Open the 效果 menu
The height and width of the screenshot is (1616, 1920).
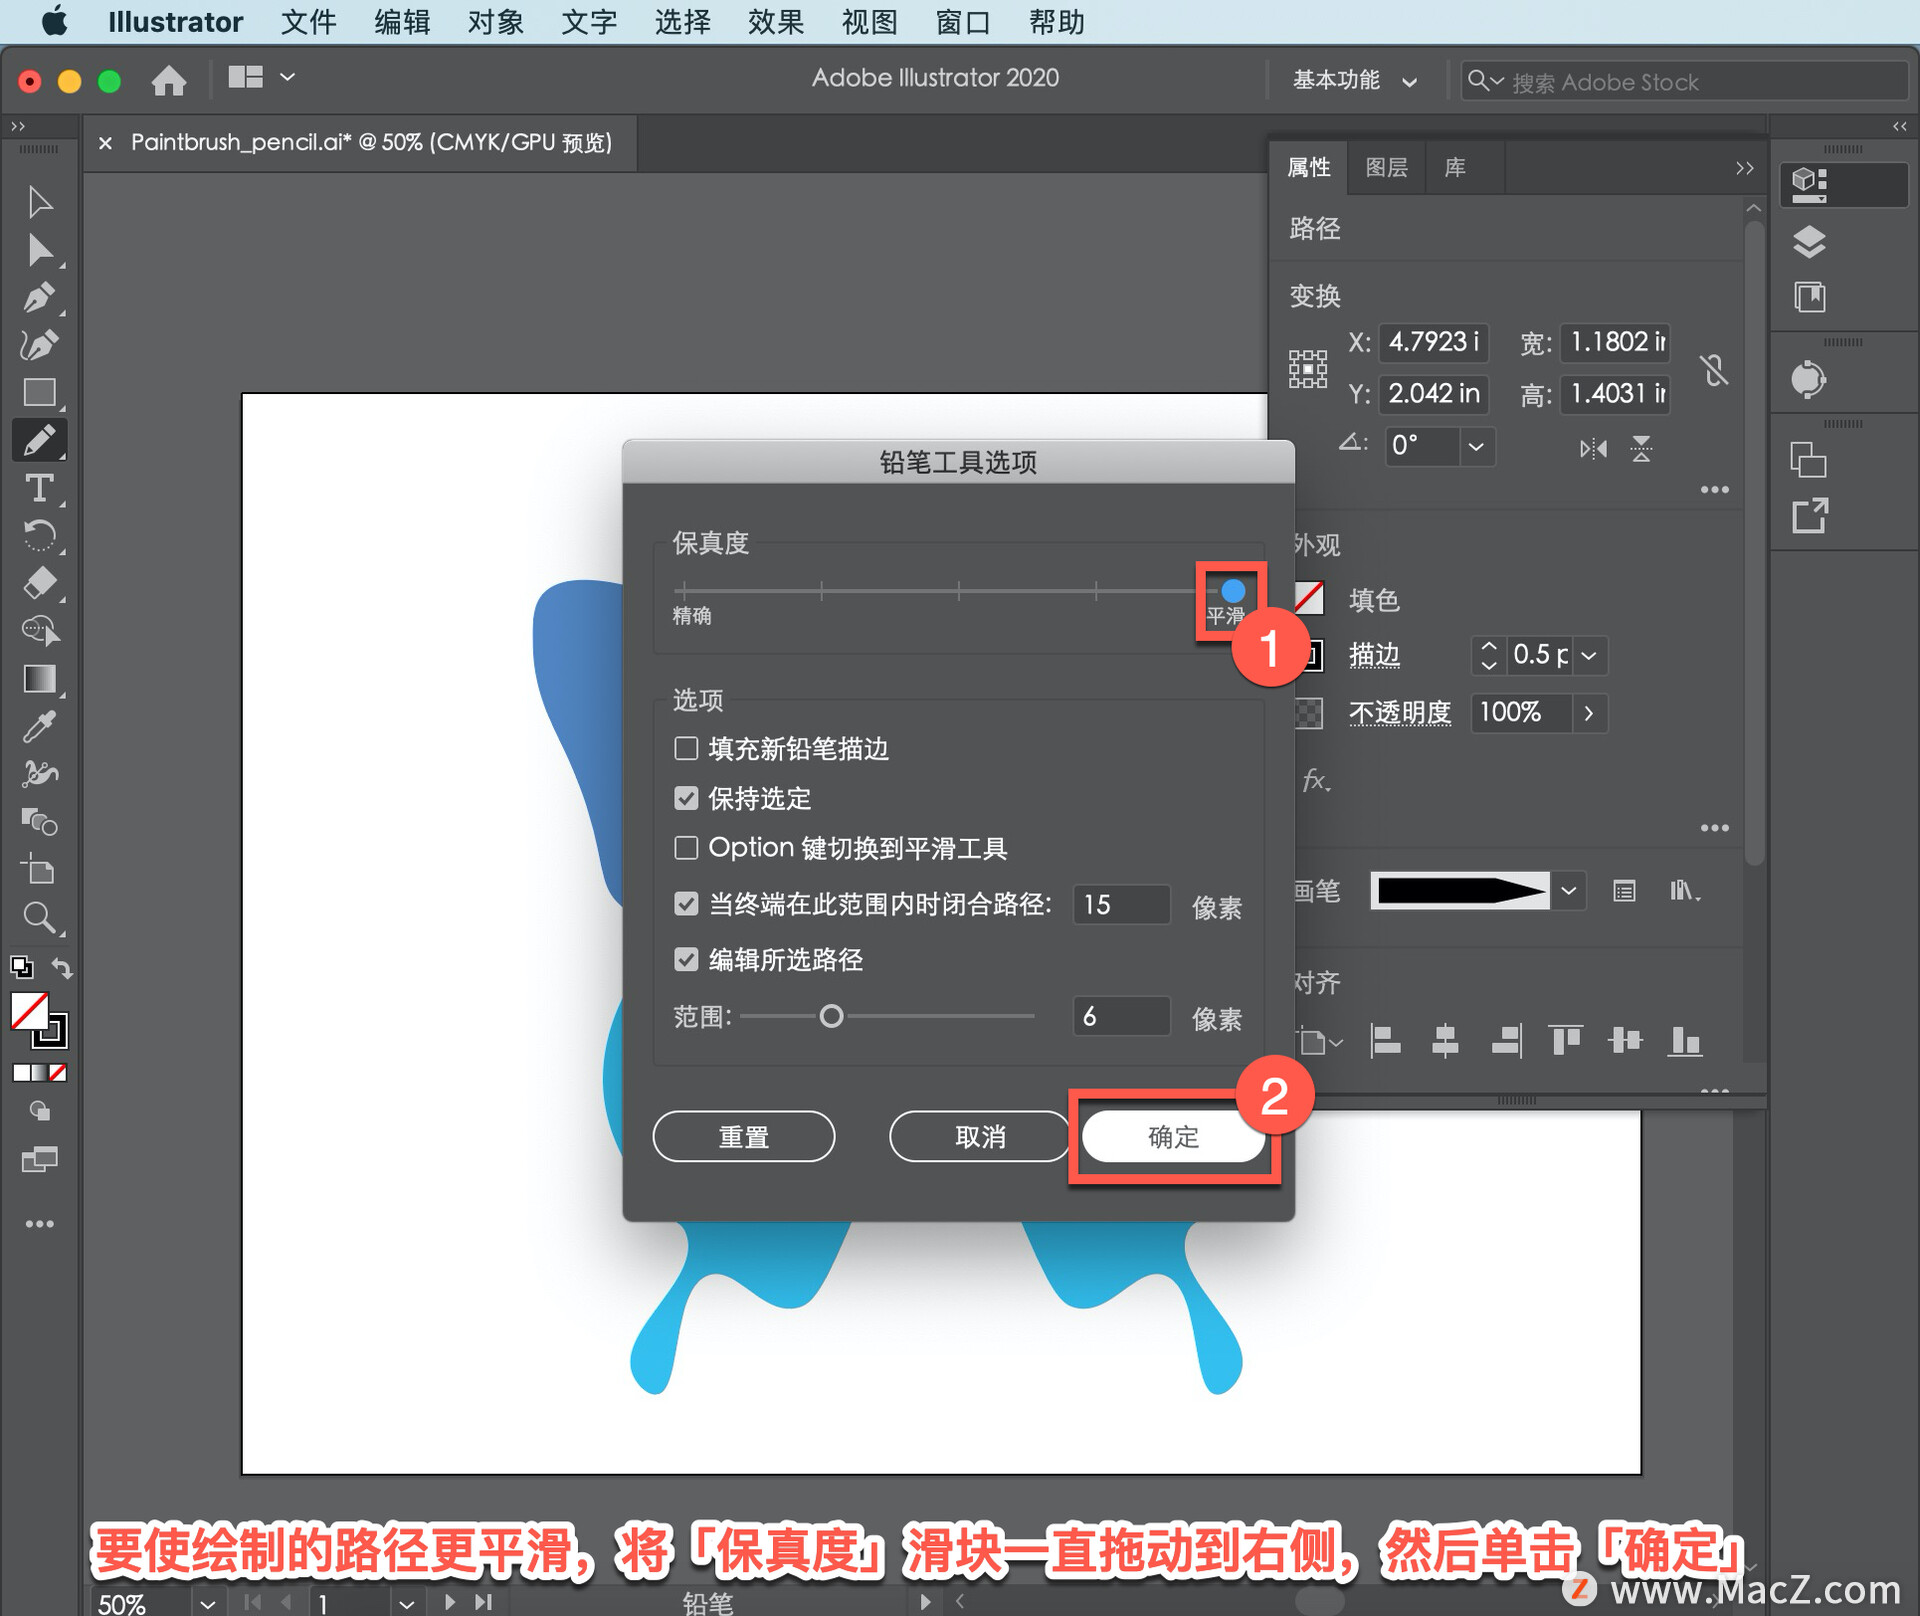point(775,22)
